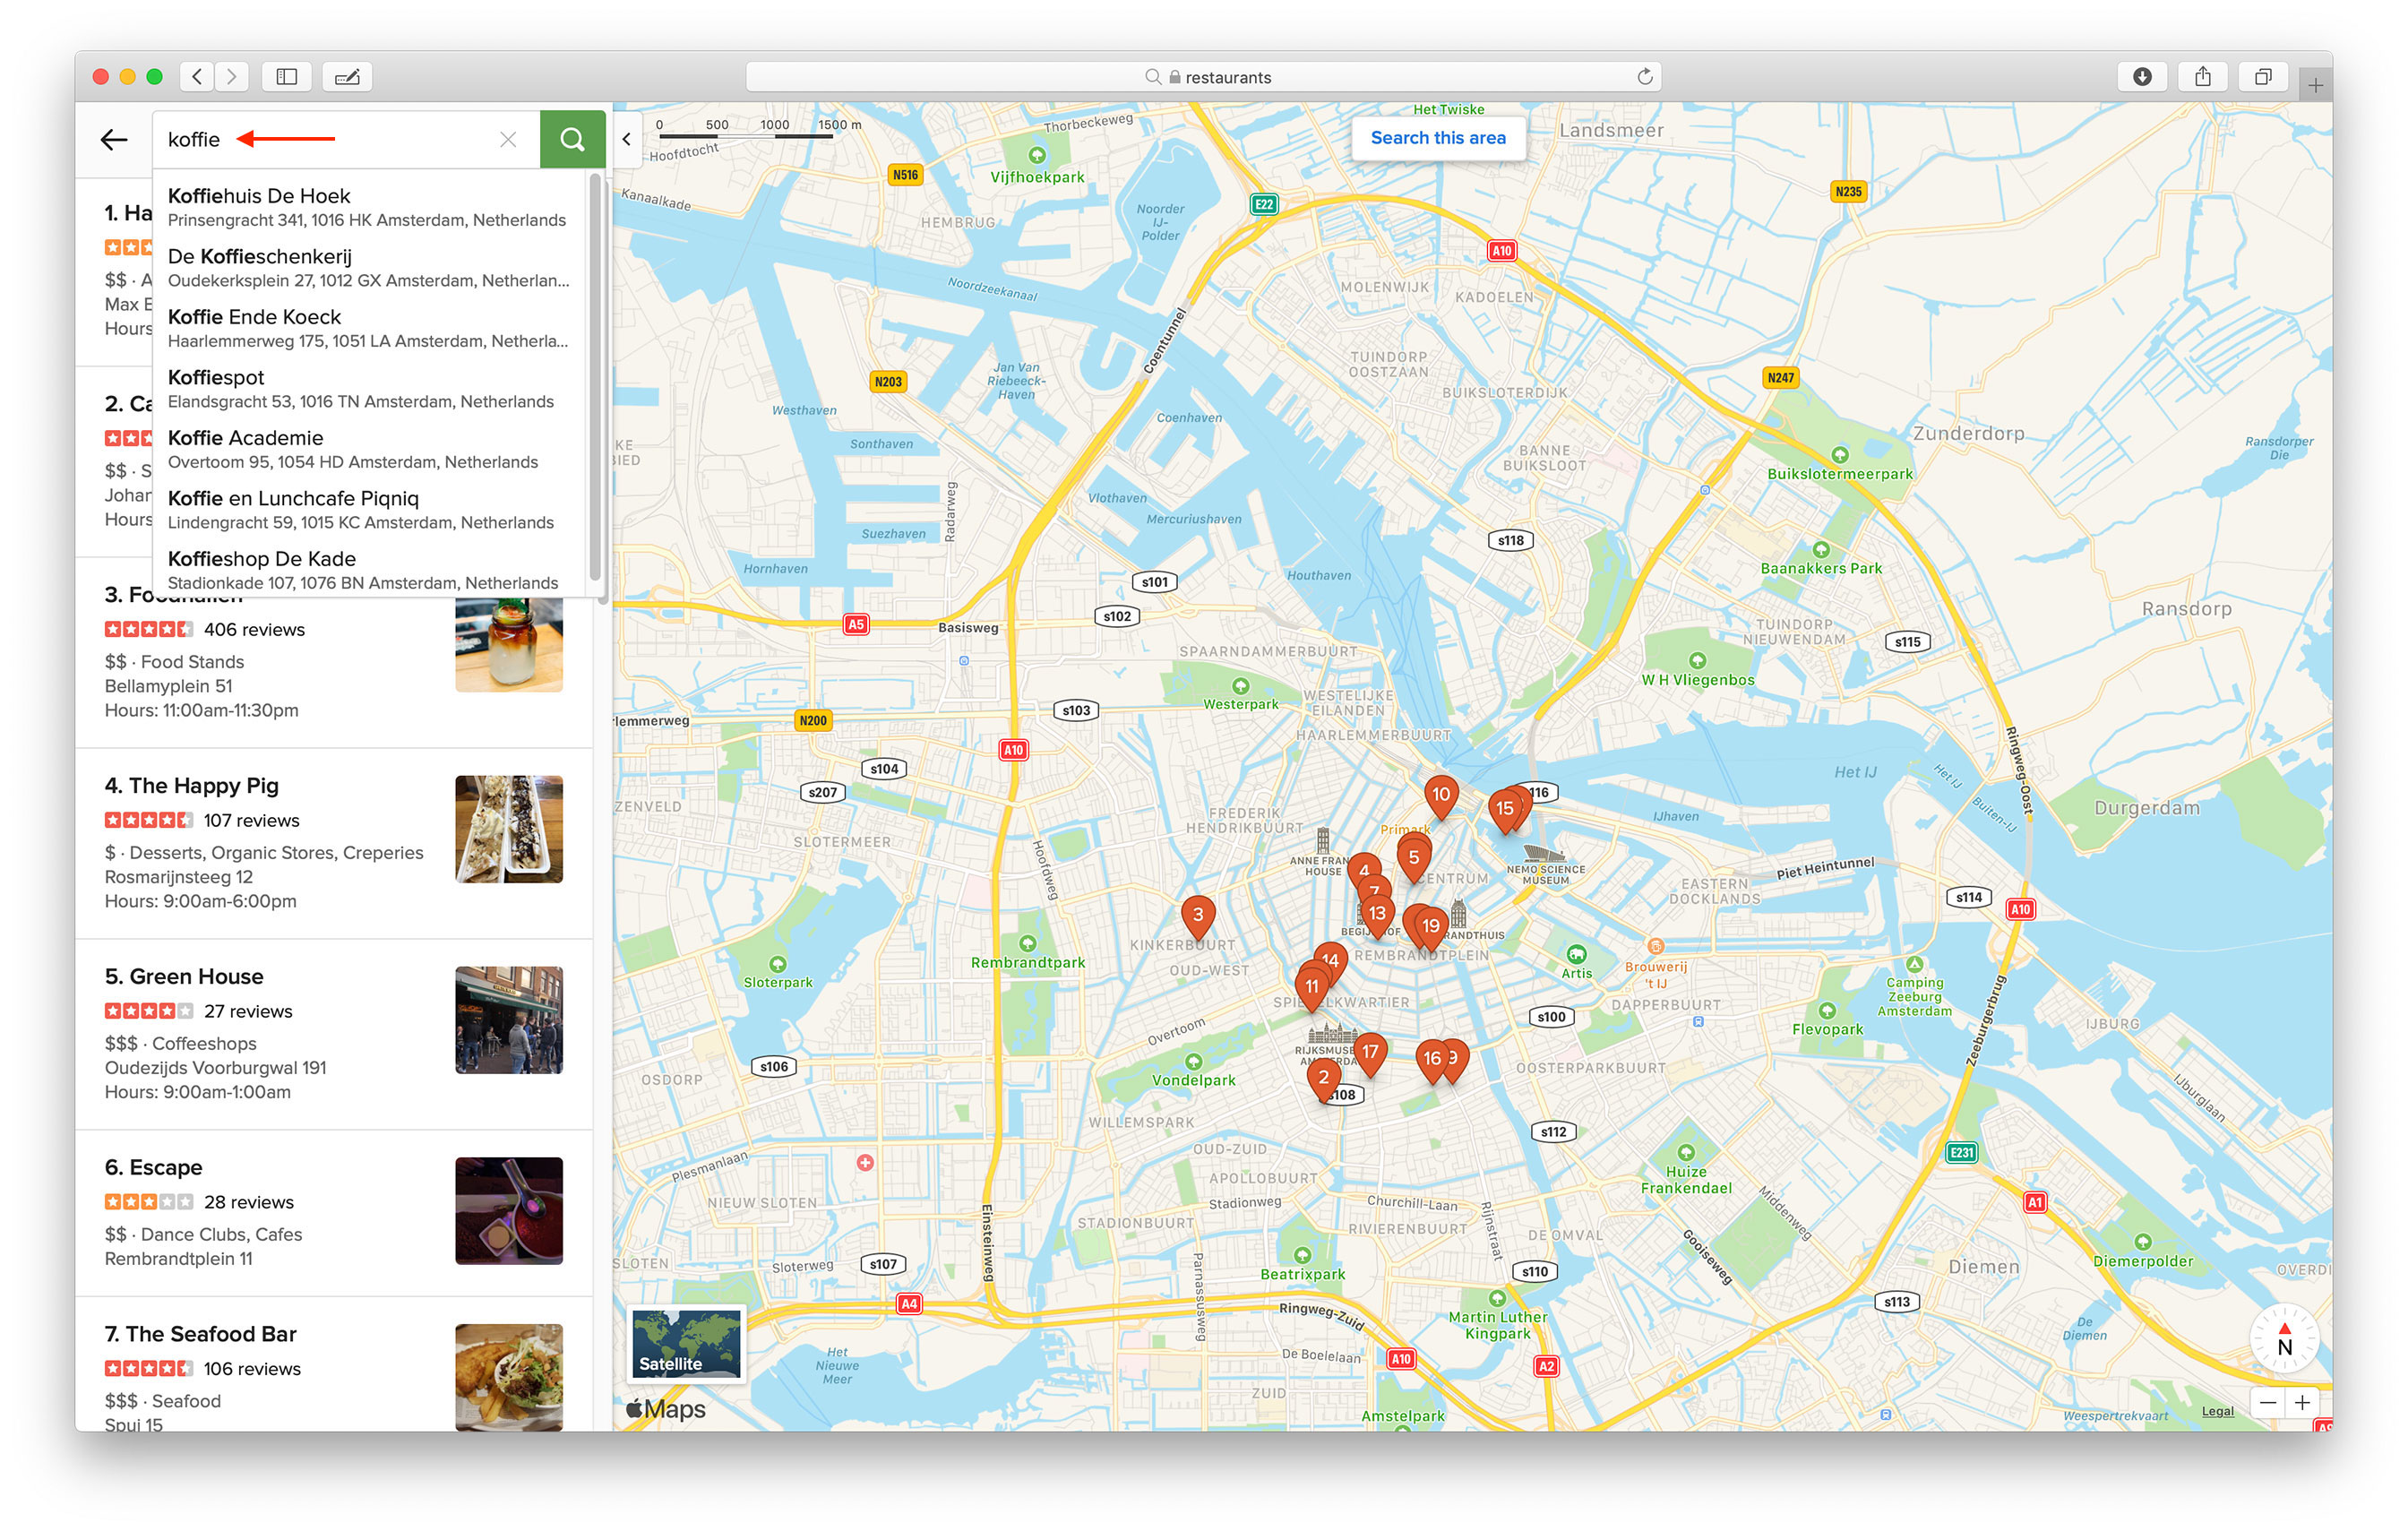
Task: Click the 107 reviews text
Action: click(x=251, y=821)
